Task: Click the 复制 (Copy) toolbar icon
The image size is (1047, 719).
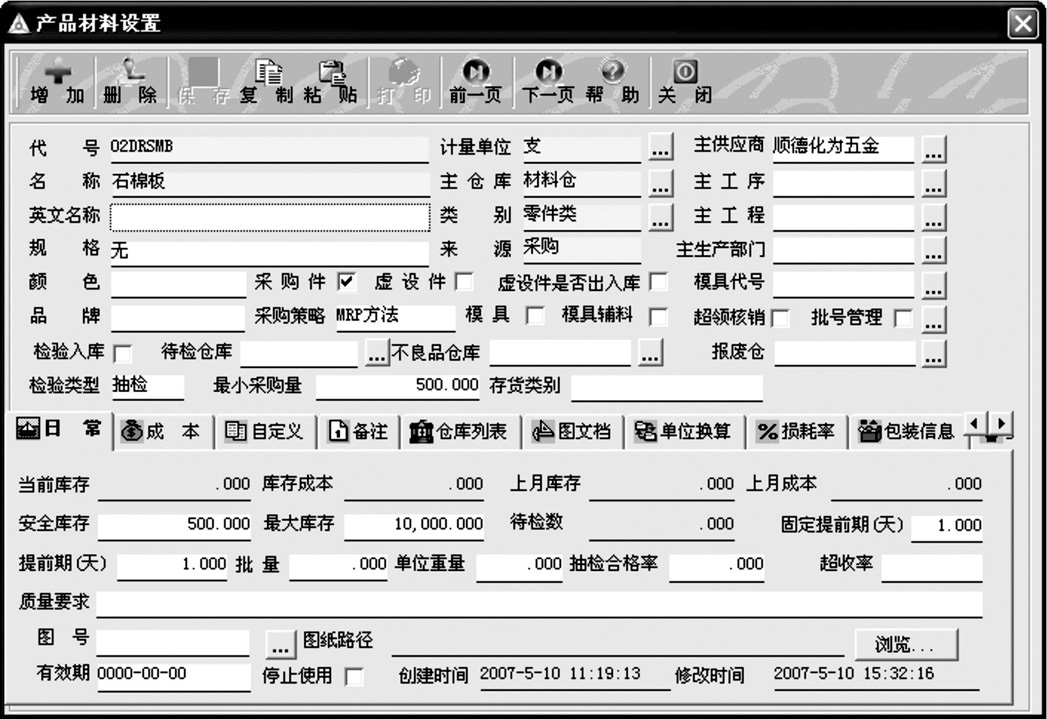Action: pyautogui.click(x=266, y=83)
